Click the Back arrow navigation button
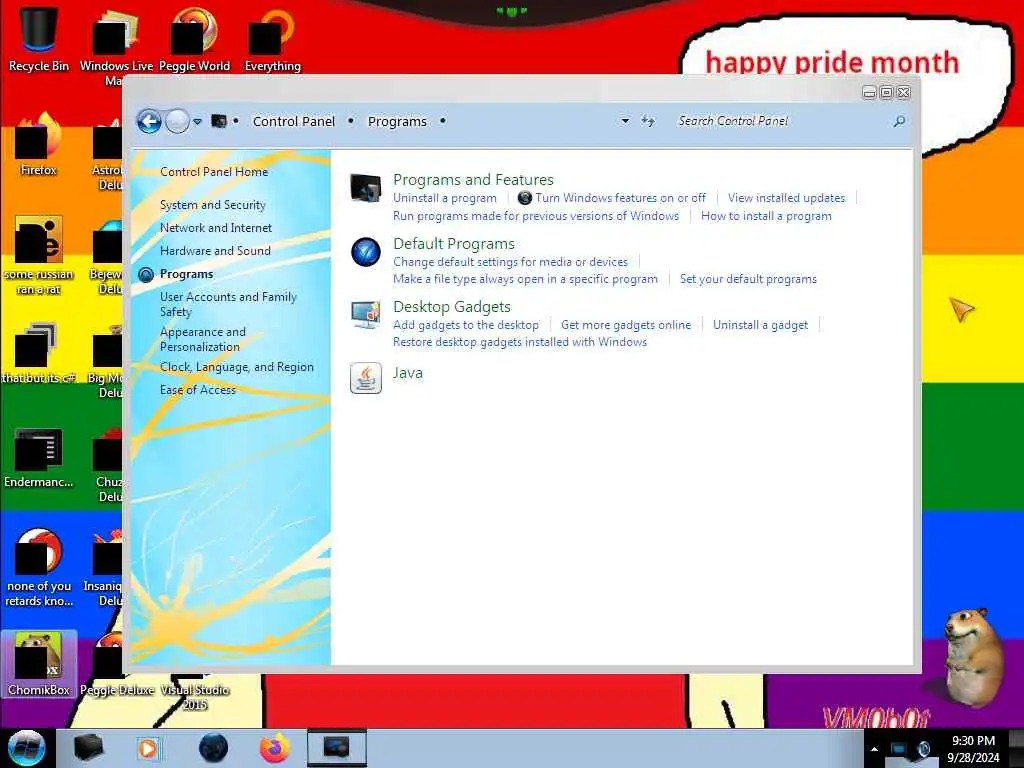The height and width of the screenshot is (768, 1024). pos(149,121)
